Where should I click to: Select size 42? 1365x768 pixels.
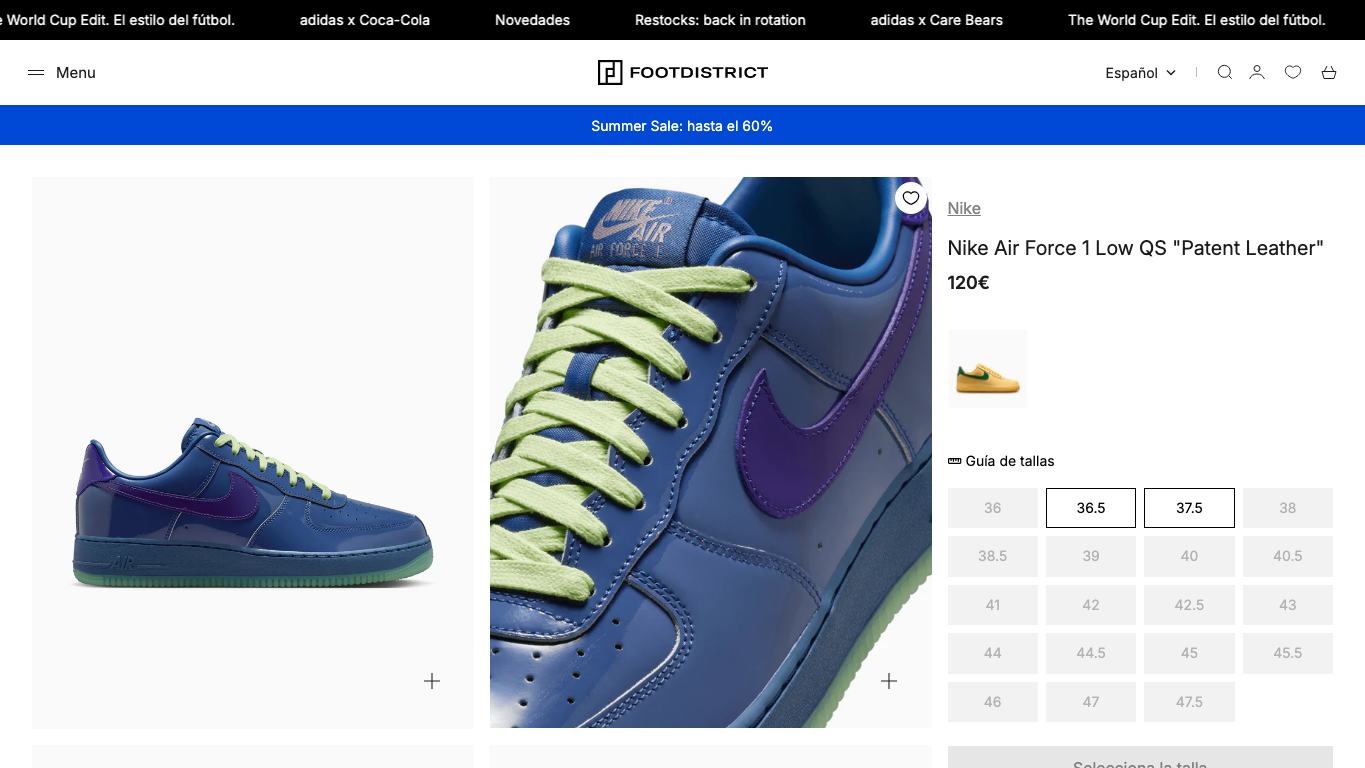coord(1091,605)
